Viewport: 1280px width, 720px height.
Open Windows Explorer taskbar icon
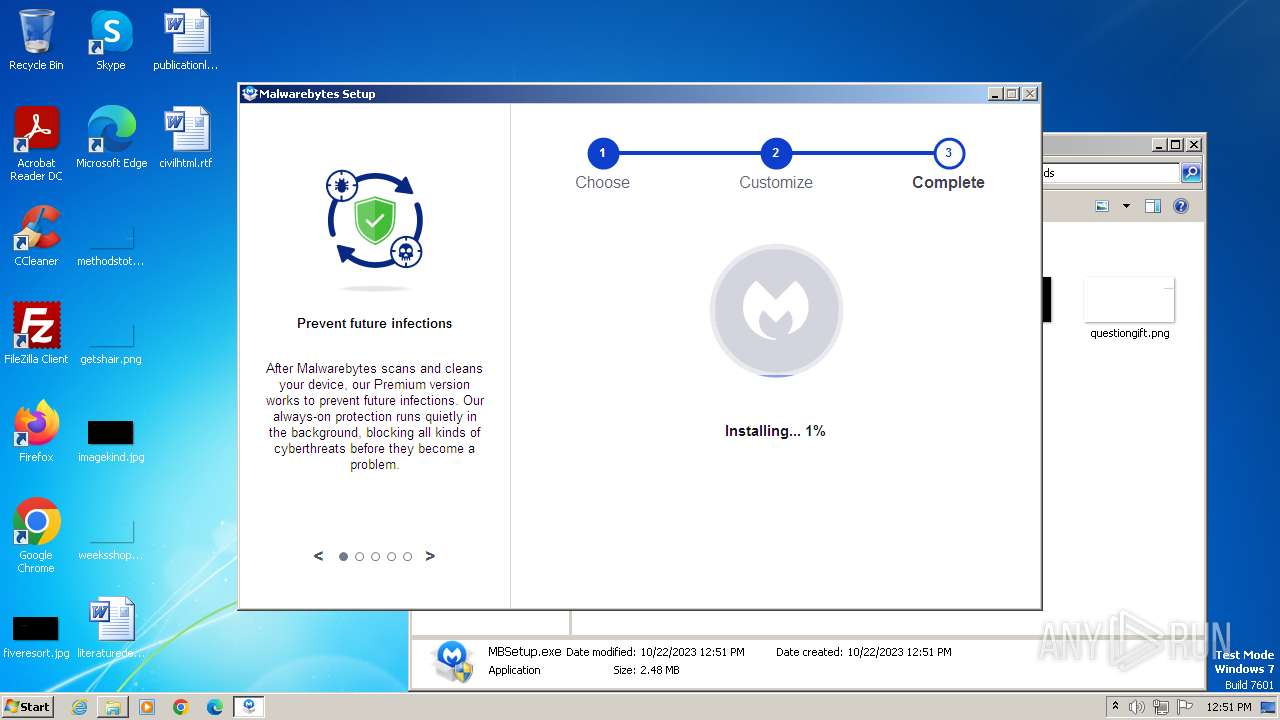(113, 707)
